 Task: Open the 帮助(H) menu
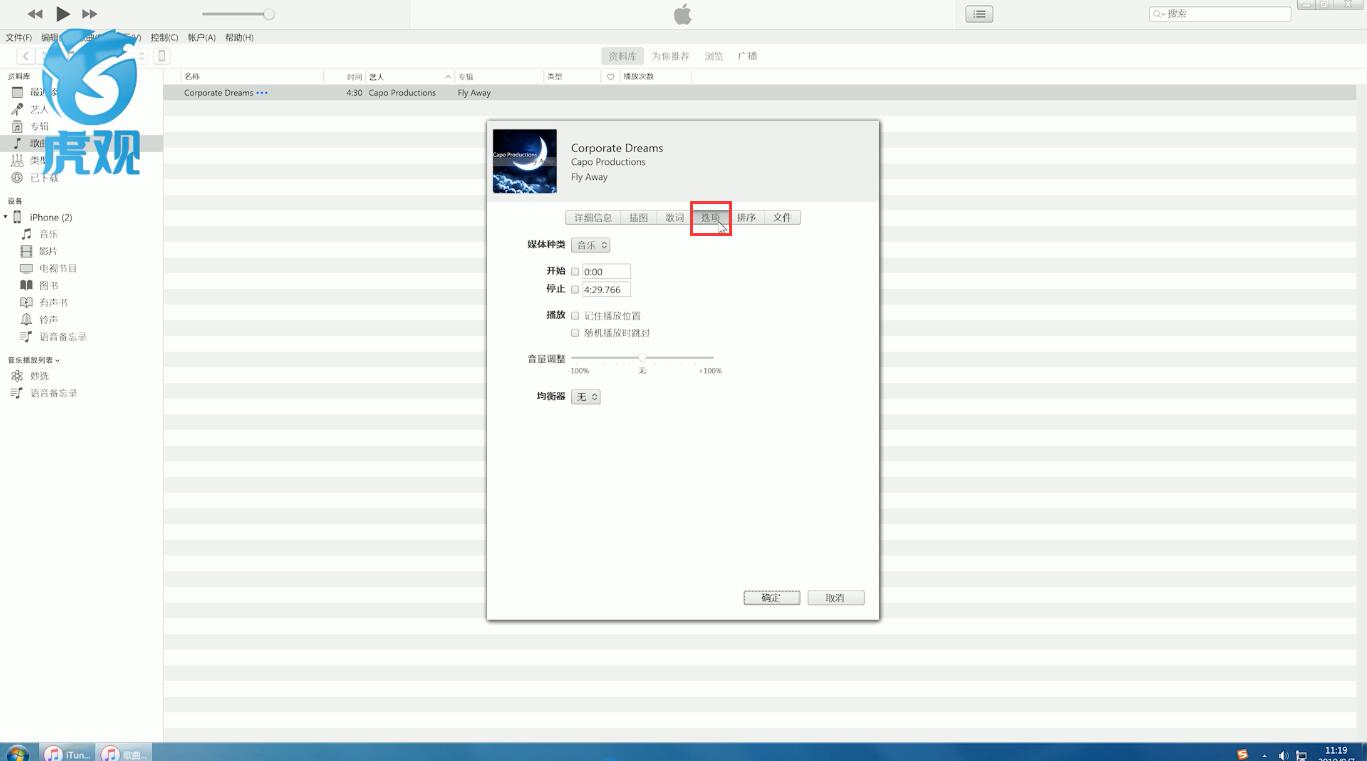point(239,37)
